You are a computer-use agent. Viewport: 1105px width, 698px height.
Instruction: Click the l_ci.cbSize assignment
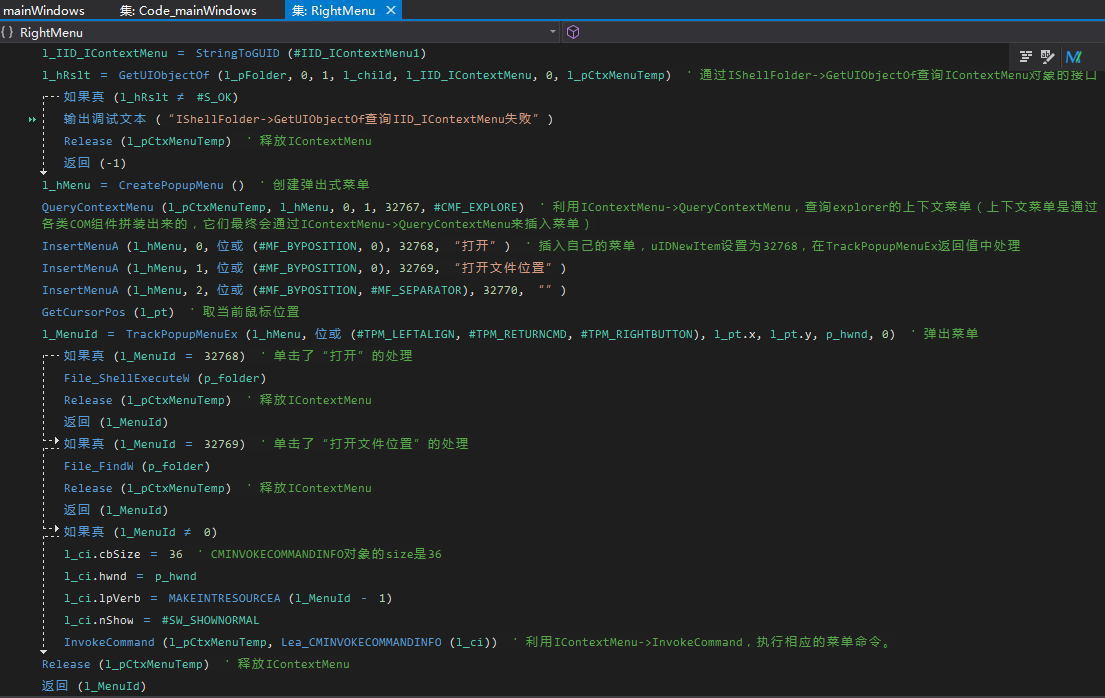pyautogui.click(x=123, y=555)
